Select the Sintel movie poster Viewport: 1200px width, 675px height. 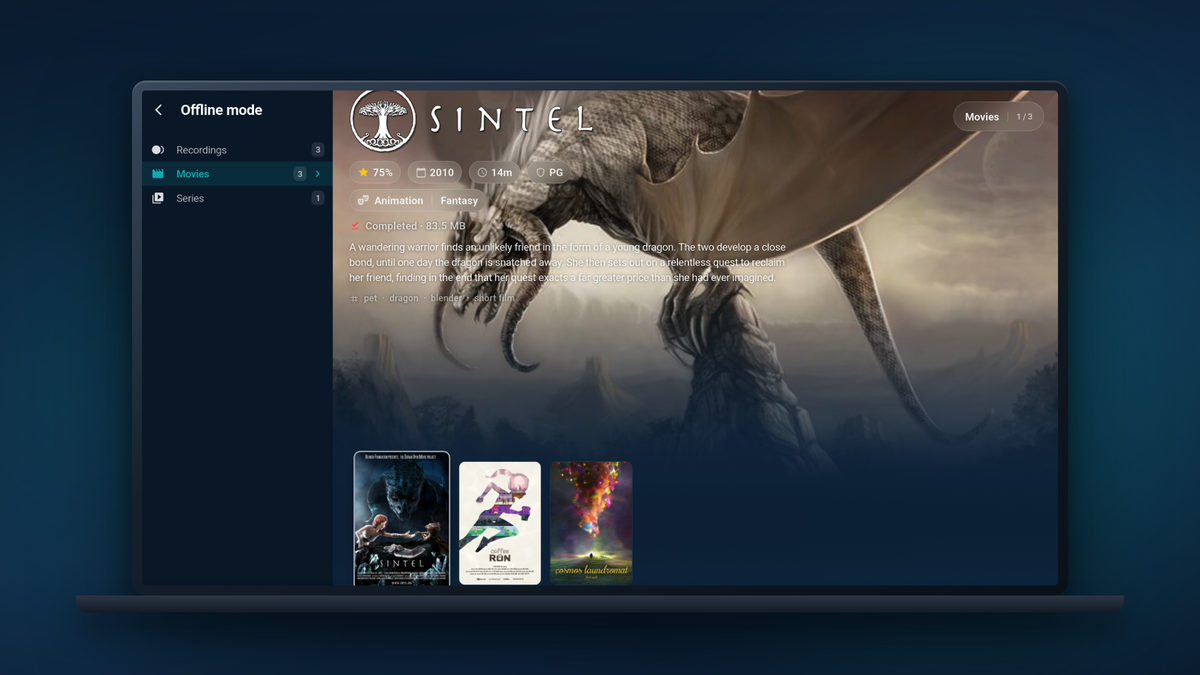pyautogui.click(x=402, y=519)
